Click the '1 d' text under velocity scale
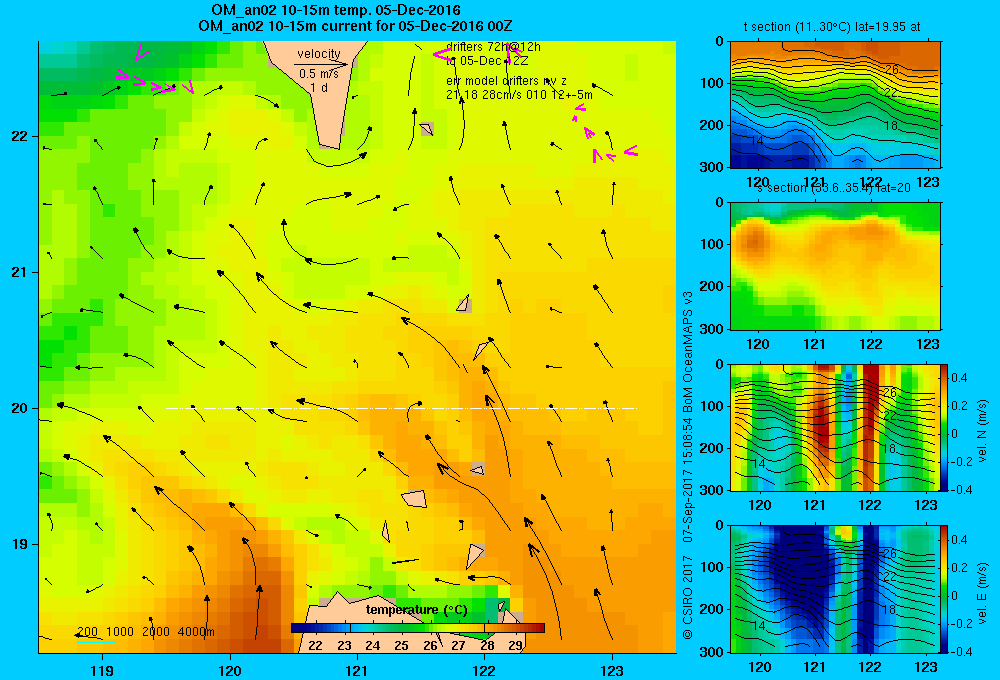This screenshot has height=680, width=1000. pos(319,87)
